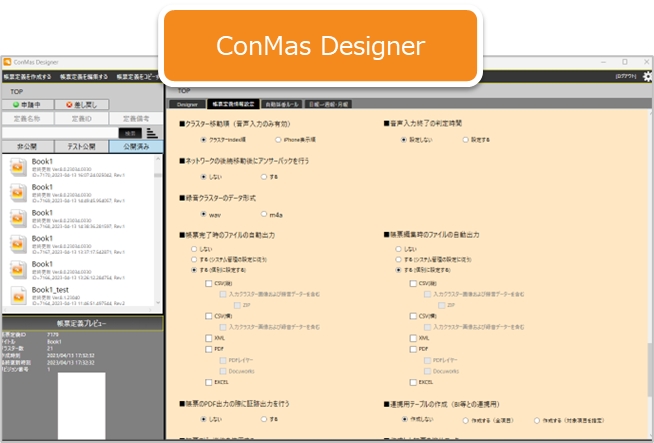This screenshot has height=443, width=654.
Task: Switch to the 日報→週報・月報 tab
Action: 329,104
